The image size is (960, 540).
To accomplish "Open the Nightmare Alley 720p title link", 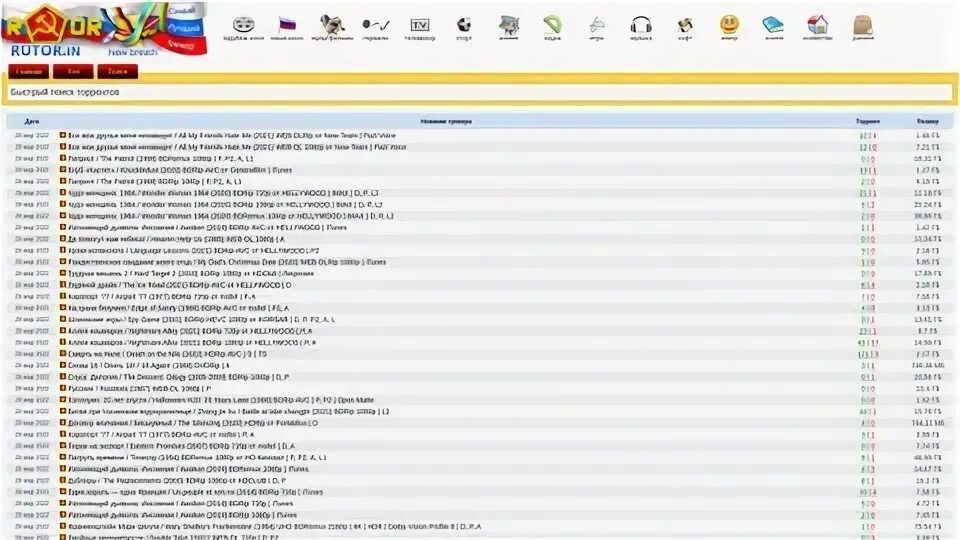I will pyautogui.click(x=190, y=331).
